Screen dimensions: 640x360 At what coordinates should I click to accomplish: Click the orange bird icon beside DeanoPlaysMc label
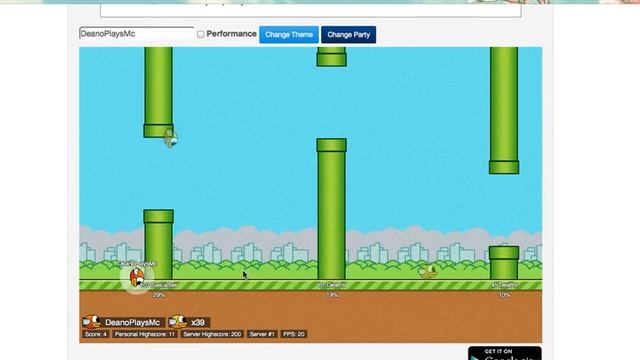coord(91,322)
